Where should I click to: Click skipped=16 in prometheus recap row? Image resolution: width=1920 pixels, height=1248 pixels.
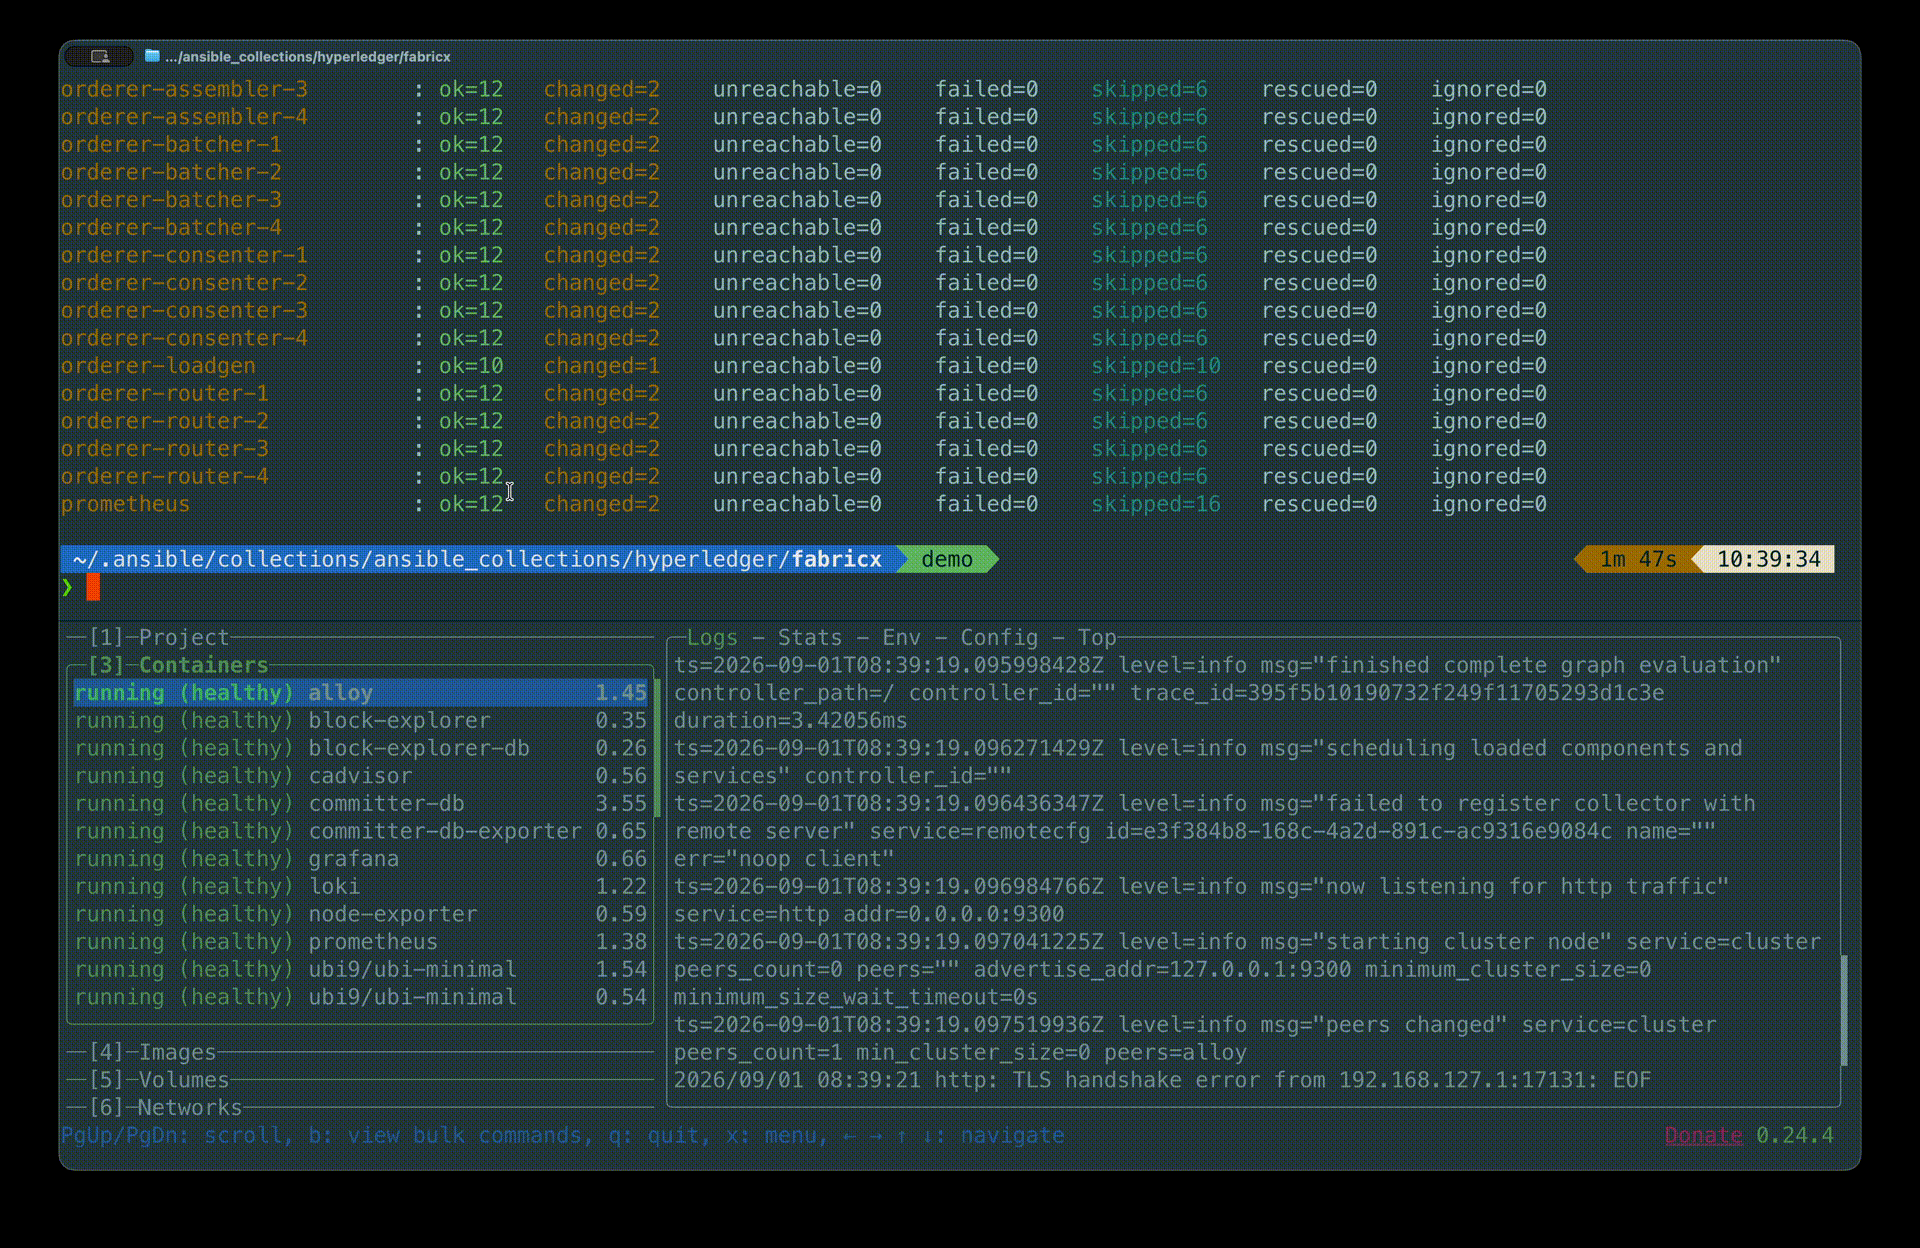coord(1156,504)
